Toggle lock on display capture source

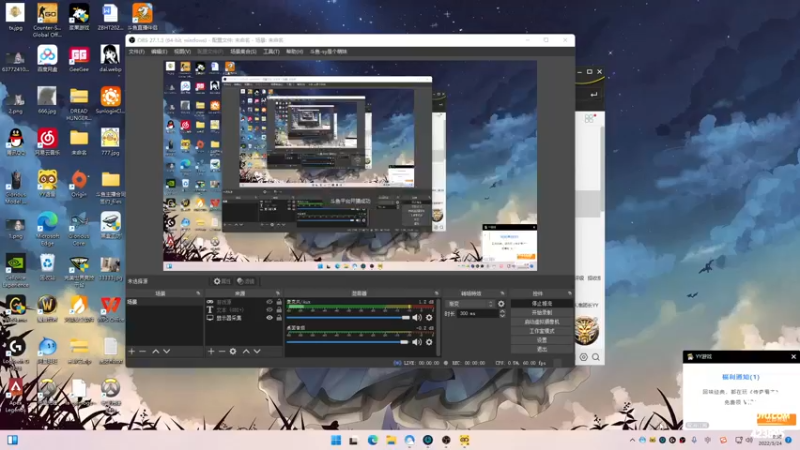(x=279, y=318)
